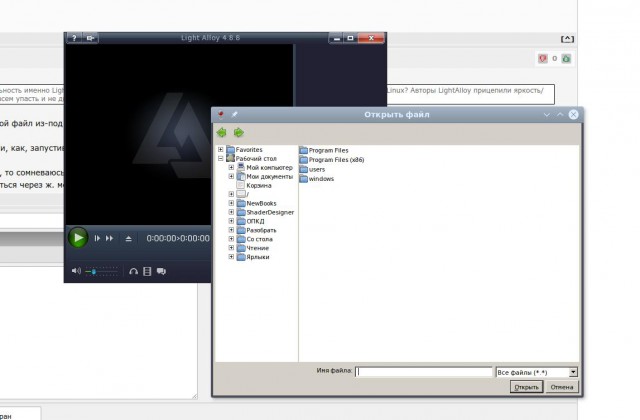This screenshot has width=640, height=420.
Task: Expand the ShaderDesigner folder node
Action: pos(231,212)
